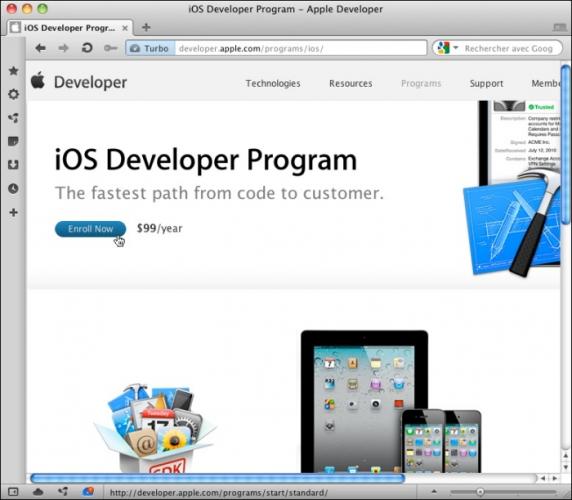Open the History clock panel in sidebar

[x=13, y=189]
